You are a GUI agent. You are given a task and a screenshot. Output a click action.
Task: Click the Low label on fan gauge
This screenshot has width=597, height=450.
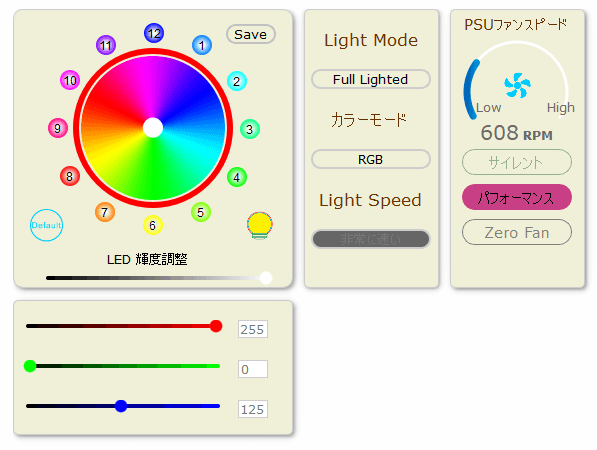pos(488,108)
